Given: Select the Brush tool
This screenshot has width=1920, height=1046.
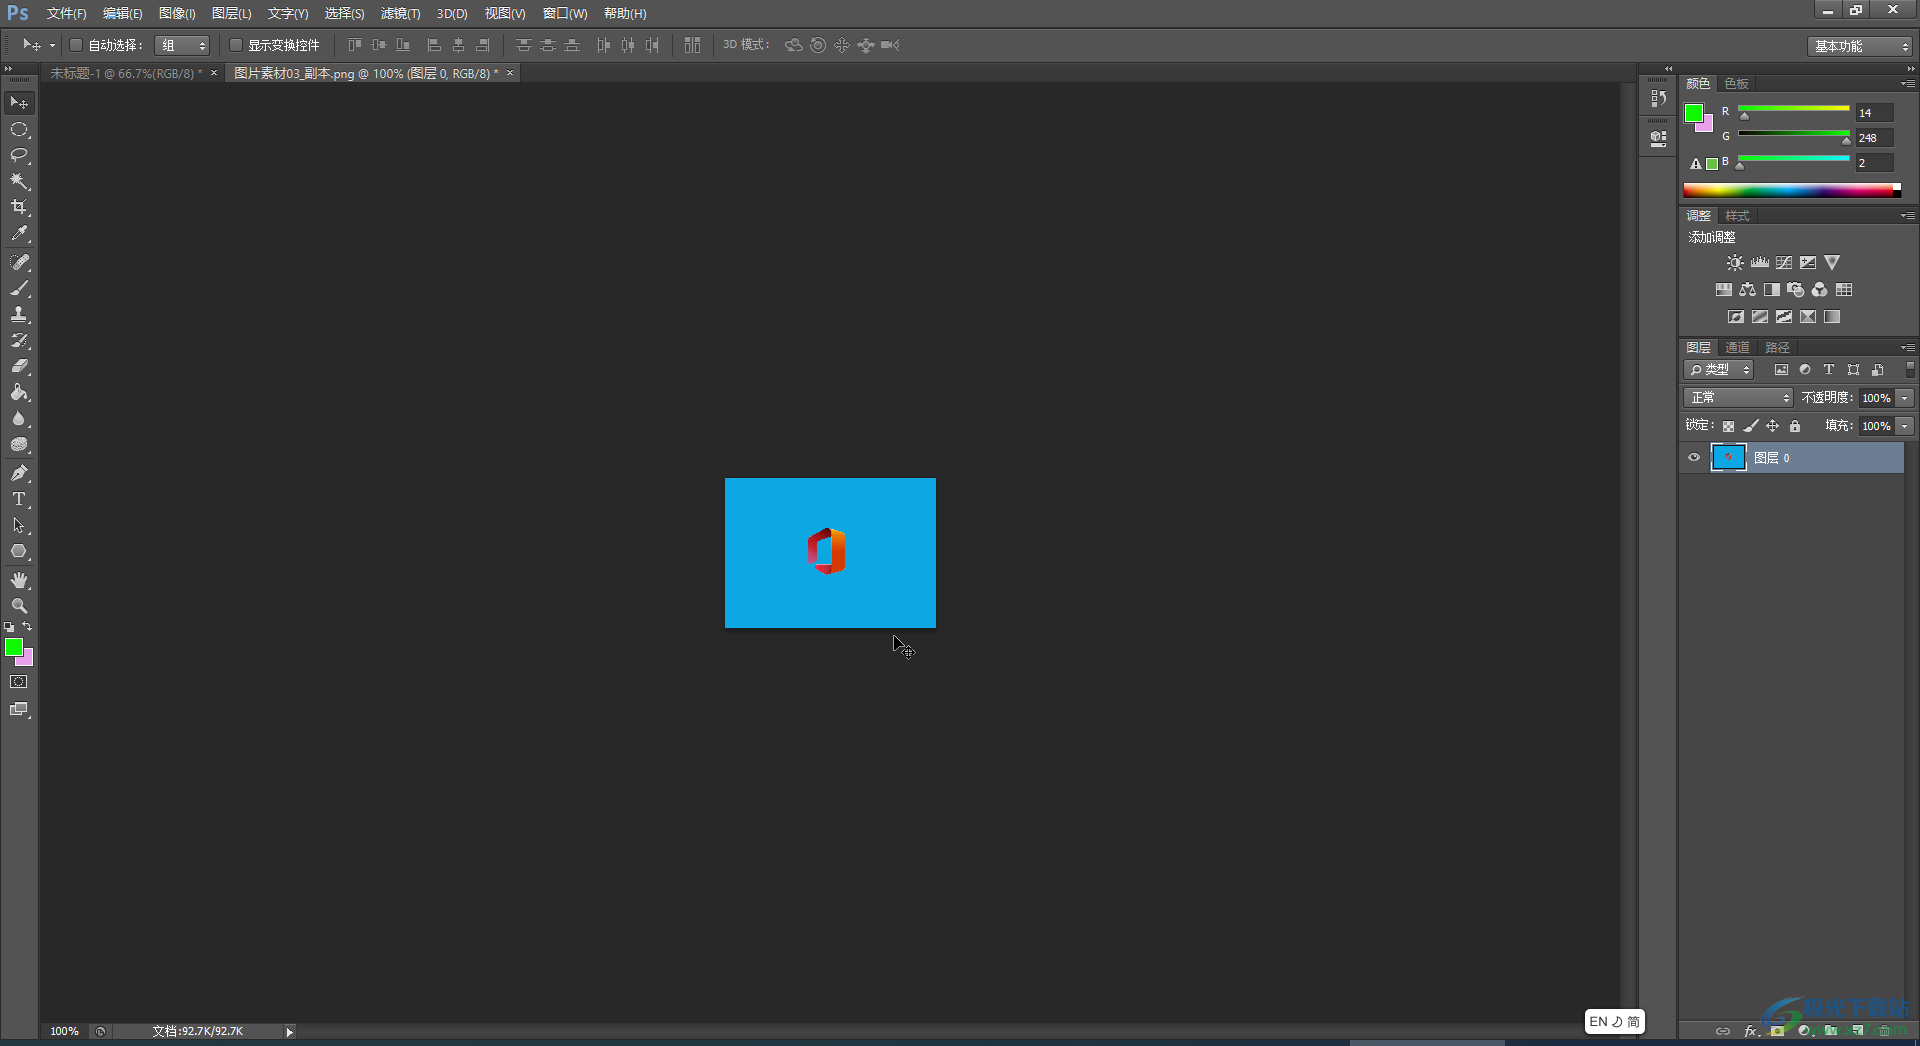Looking at the screenshot, I should pyautogui.click(x=19, y=288).
